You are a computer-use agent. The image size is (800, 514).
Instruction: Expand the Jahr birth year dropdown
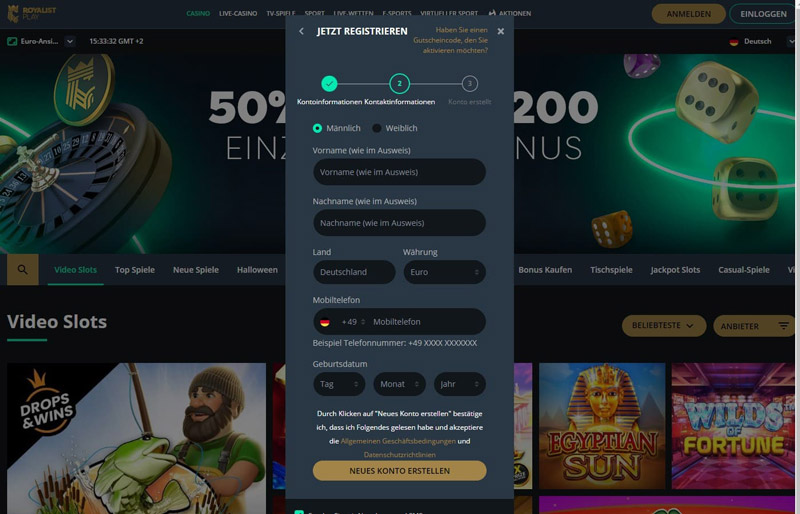click(459, 384)
